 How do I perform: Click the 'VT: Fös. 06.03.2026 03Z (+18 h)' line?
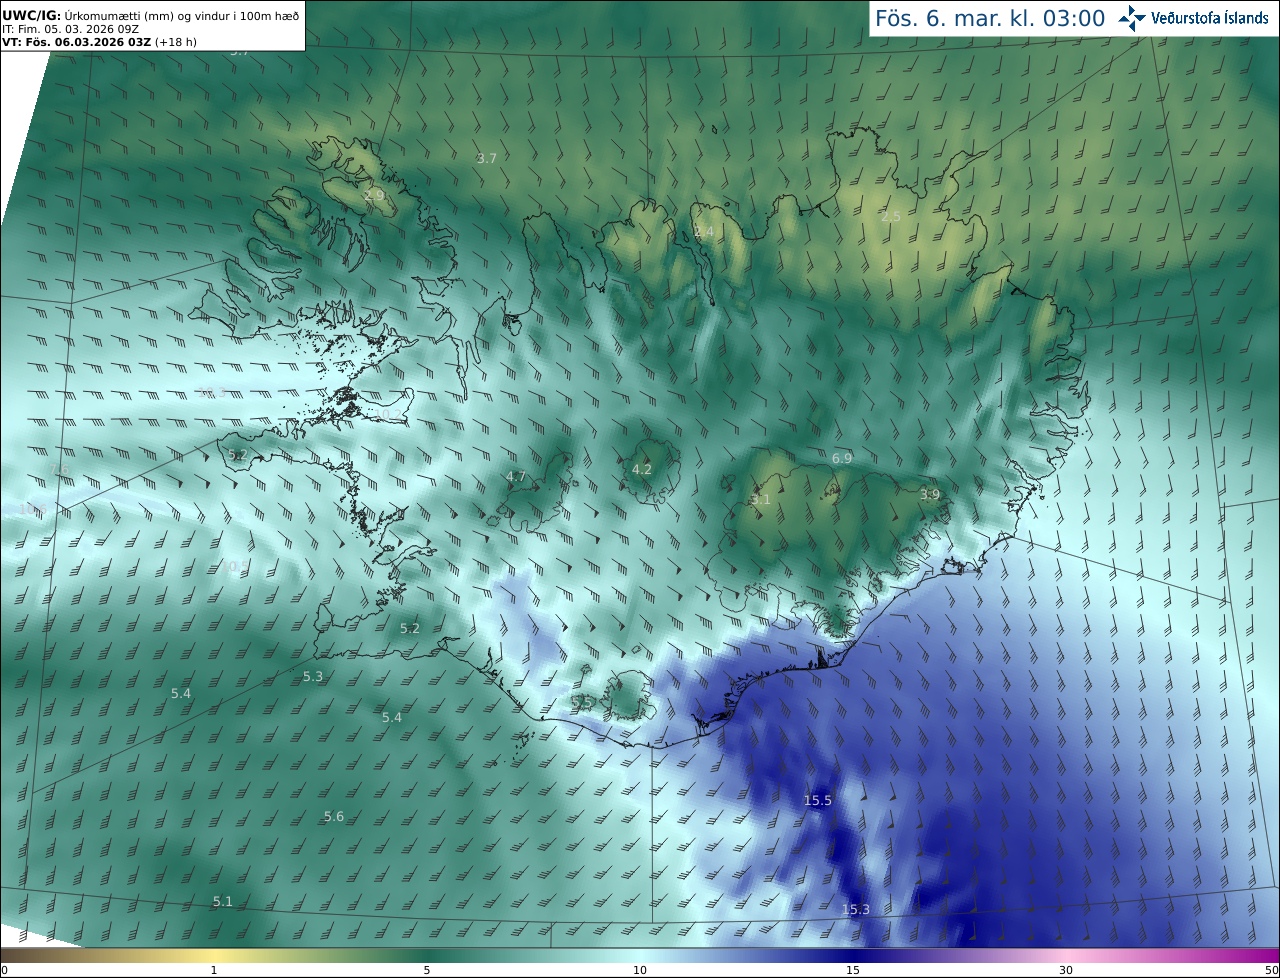click(x=100, y=42)
